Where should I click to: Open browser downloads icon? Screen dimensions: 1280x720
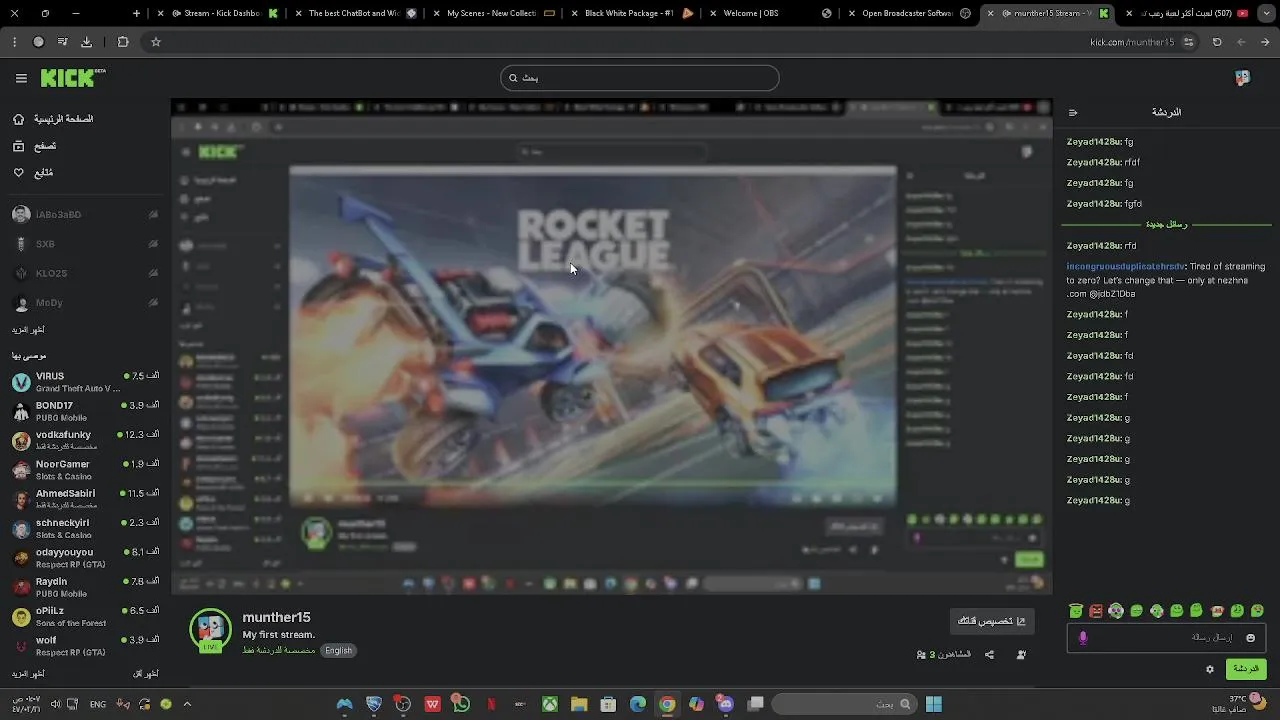86,42
